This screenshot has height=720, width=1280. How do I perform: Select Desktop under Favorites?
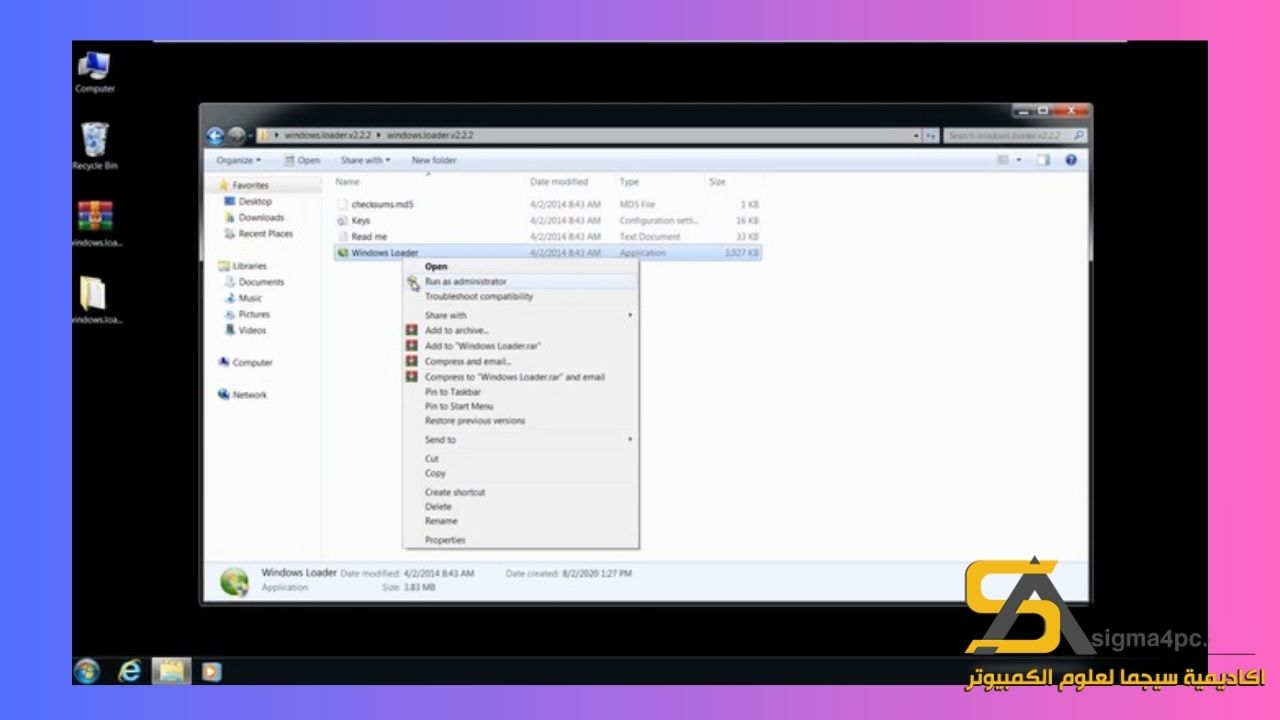[255, 201]
